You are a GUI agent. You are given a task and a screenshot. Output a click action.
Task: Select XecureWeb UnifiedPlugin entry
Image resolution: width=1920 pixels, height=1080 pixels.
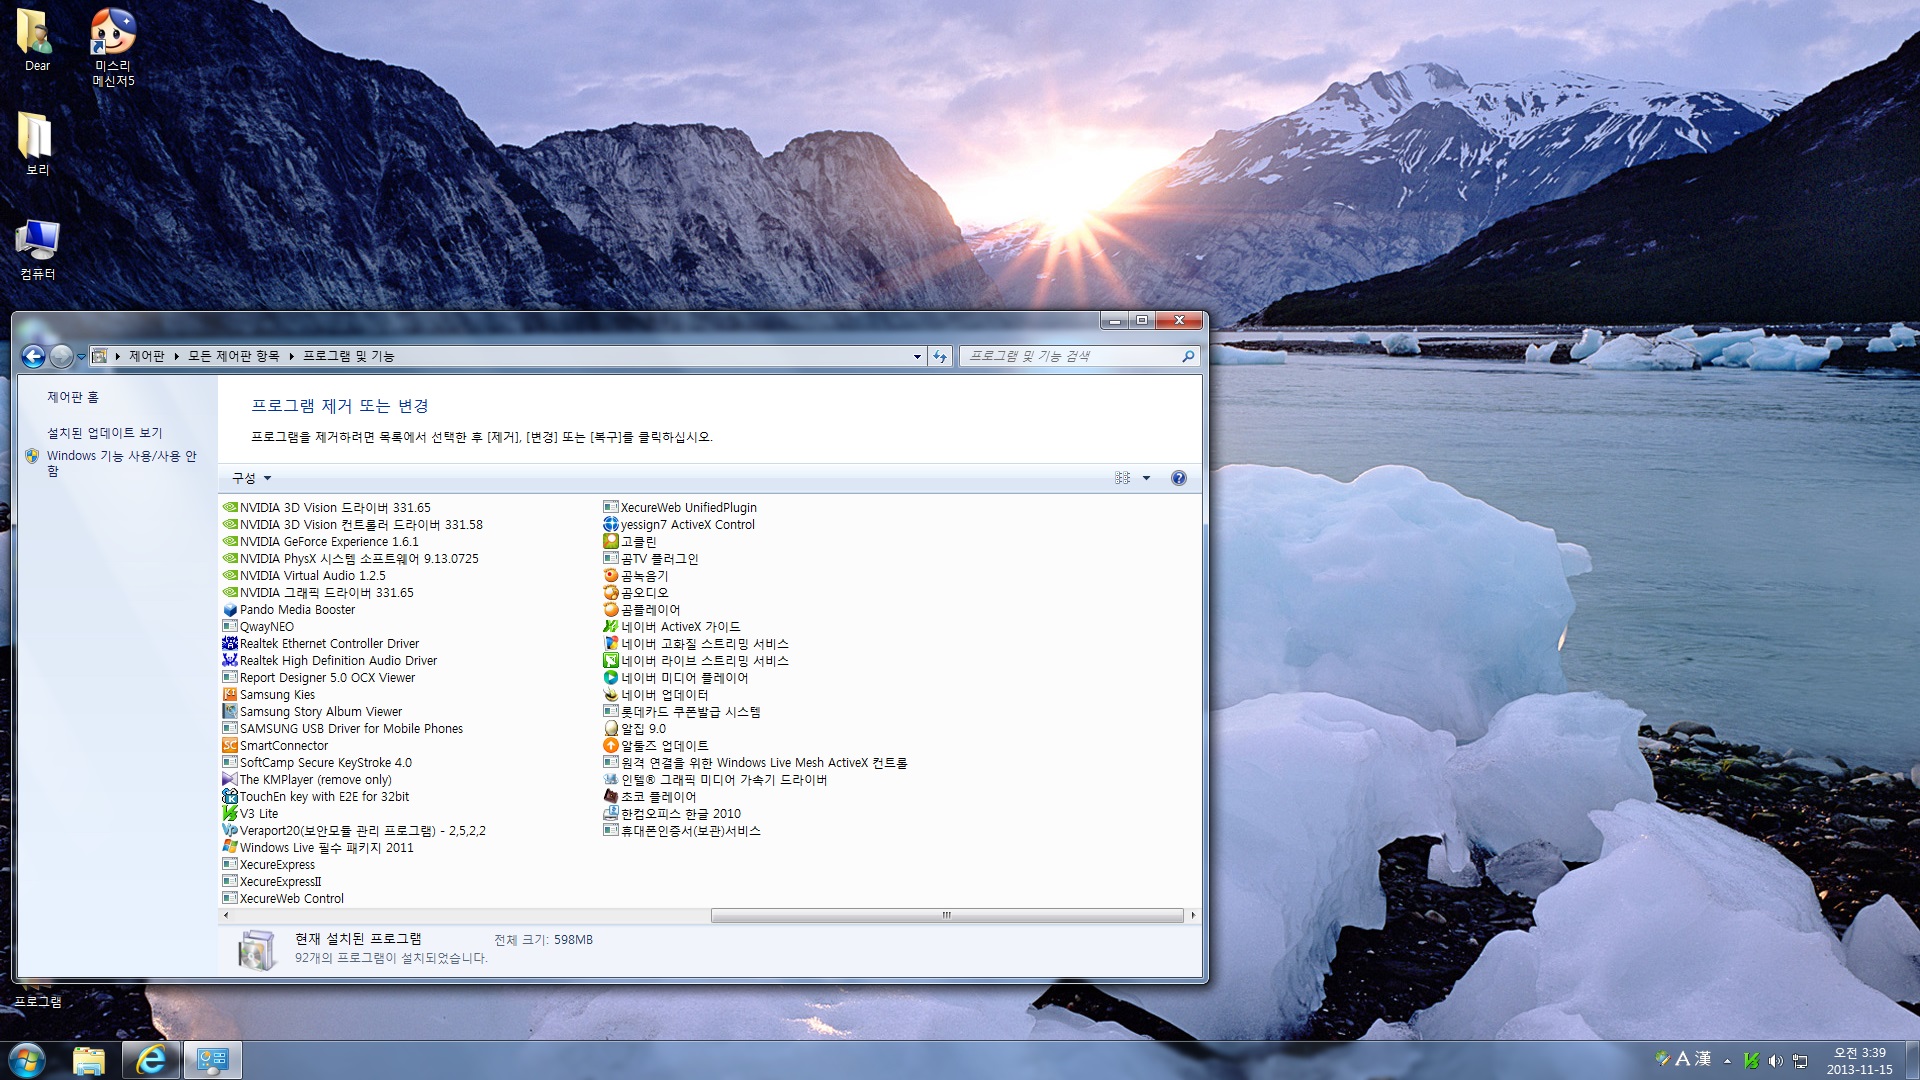tap(680, 508)
